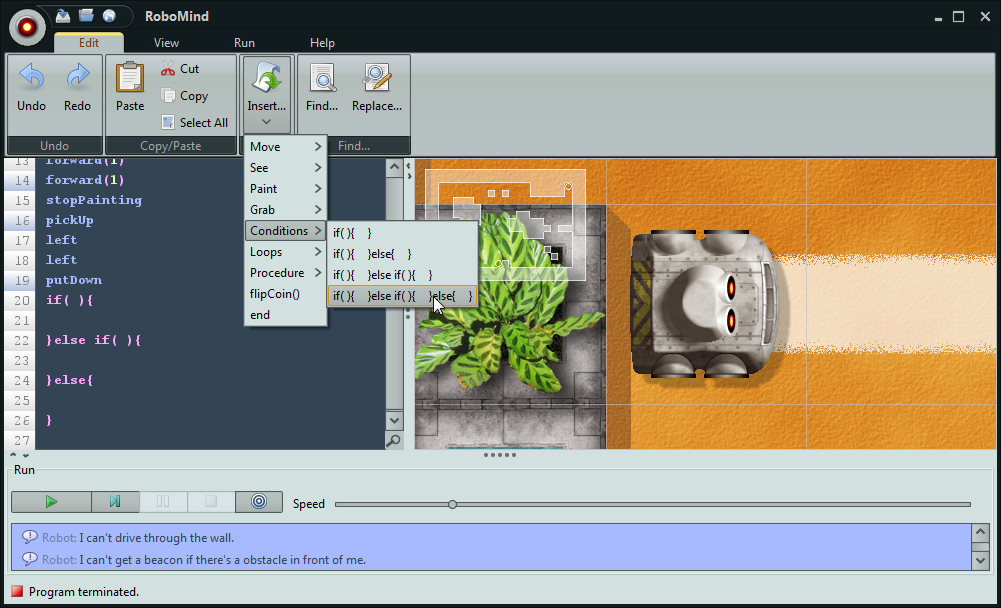Click the save script icon in title bar

click(x=63, y=16)
